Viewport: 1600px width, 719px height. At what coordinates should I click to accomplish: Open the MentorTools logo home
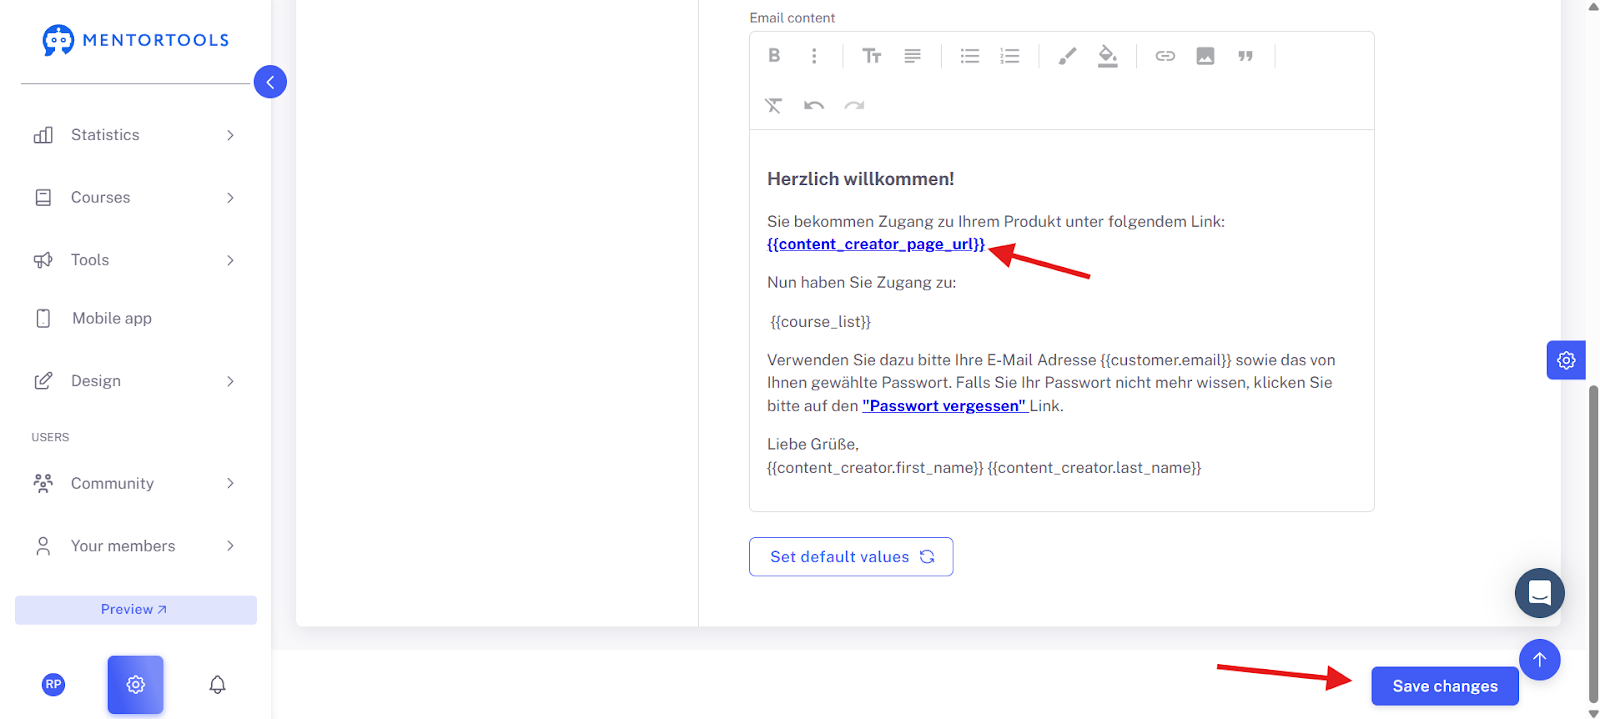click(136, 40)
